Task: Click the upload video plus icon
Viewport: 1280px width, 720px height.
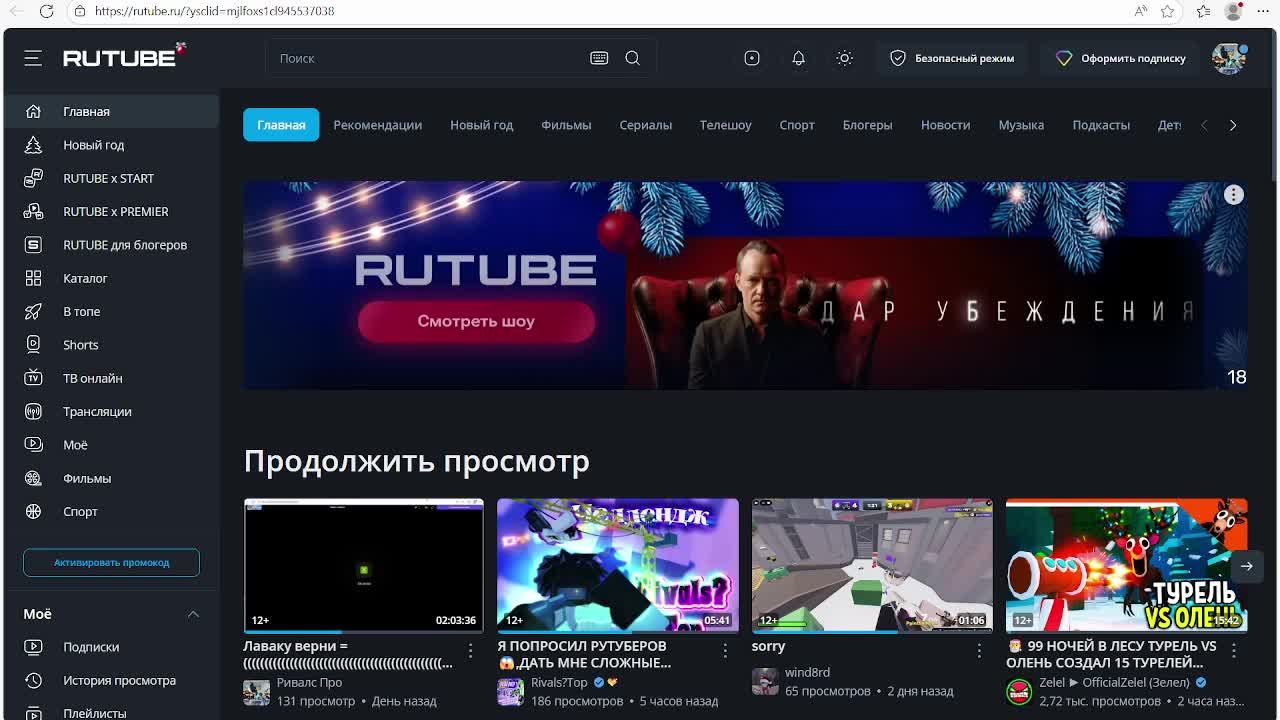Action: tap(752, 58)
